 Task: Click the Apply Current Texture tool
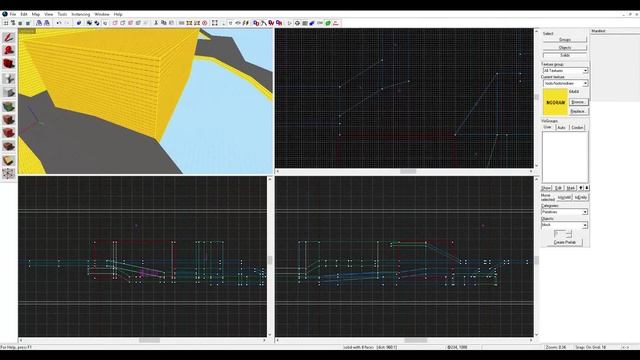click(9, 120)
